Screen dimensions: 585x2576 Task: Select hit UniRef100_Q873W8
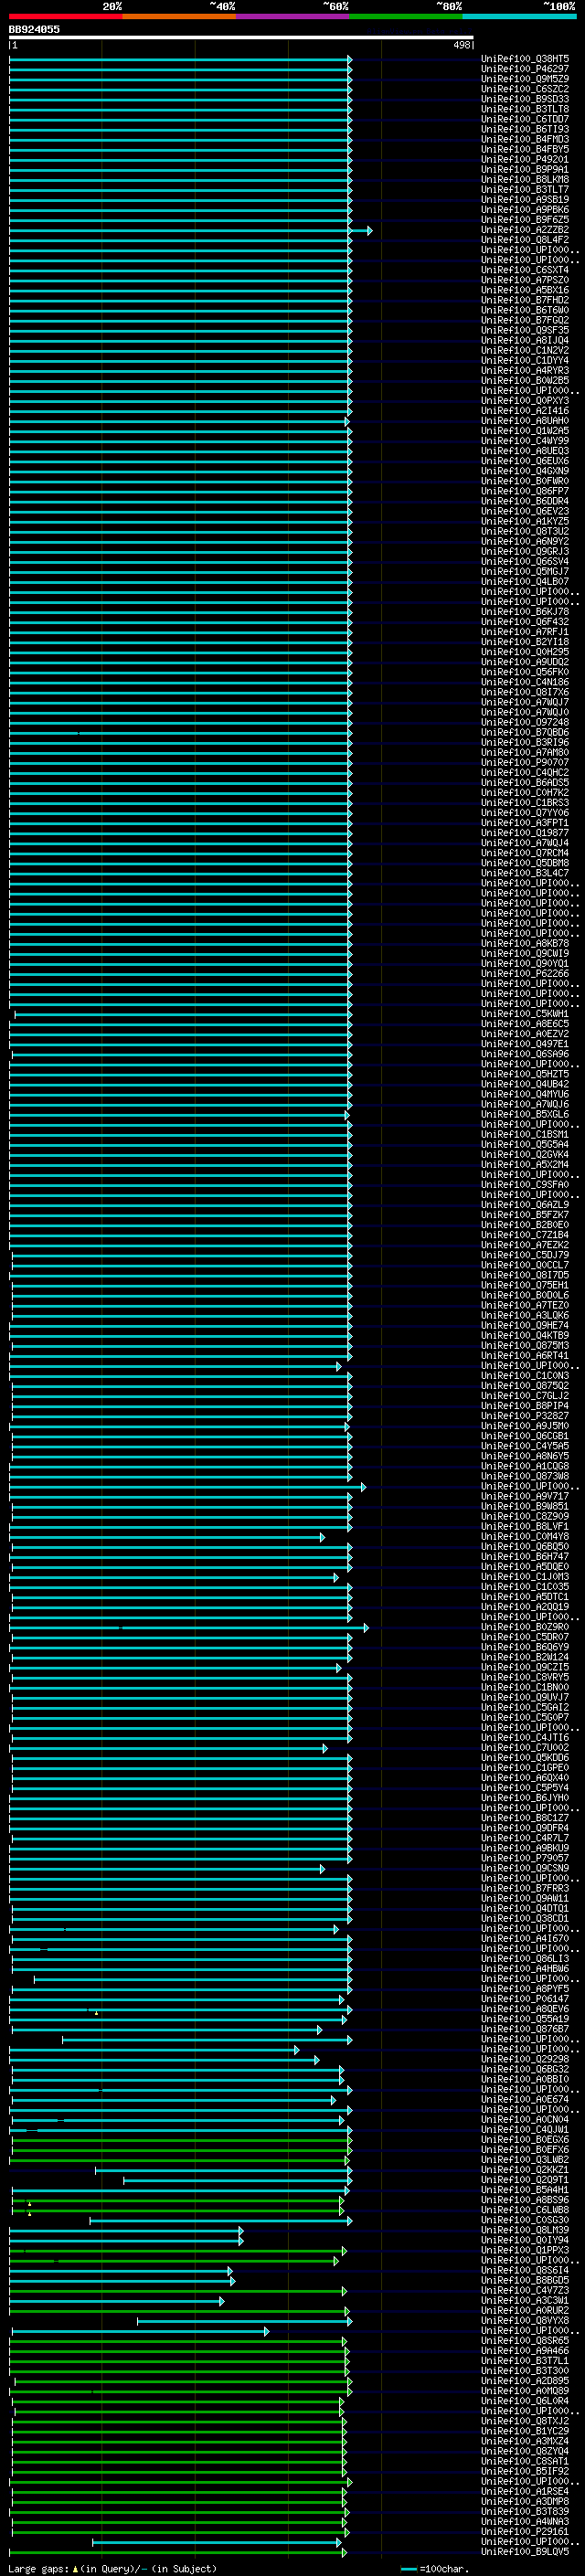[x=525, y=1476]
